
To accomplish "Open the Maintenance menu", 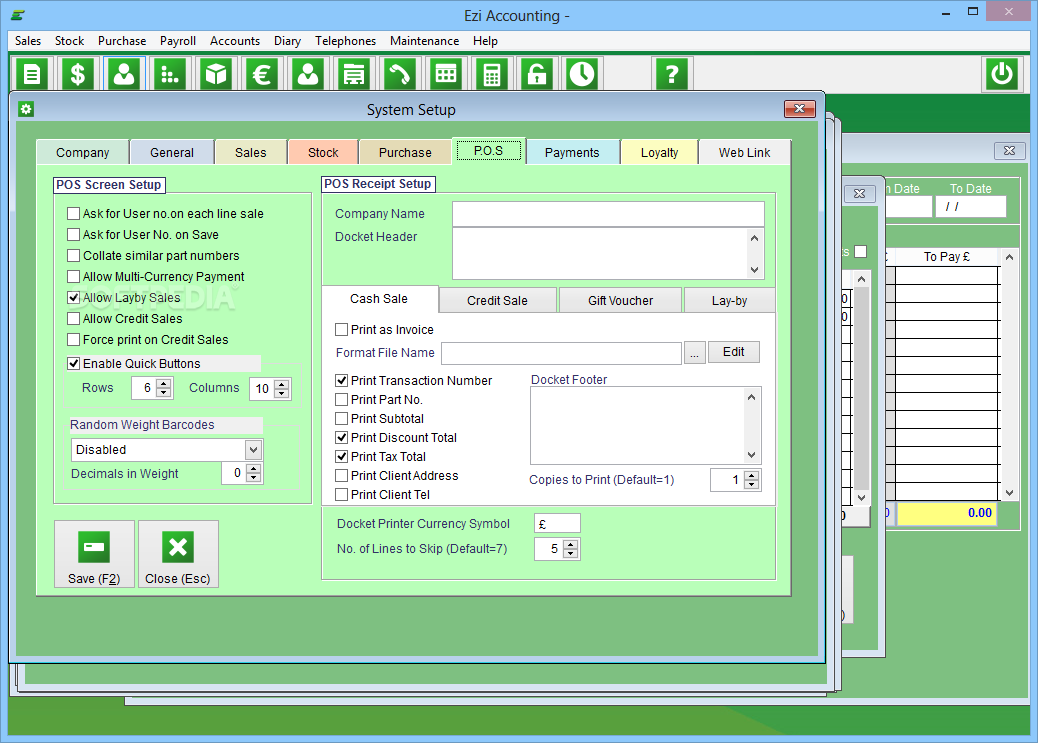I will [424, 41].
